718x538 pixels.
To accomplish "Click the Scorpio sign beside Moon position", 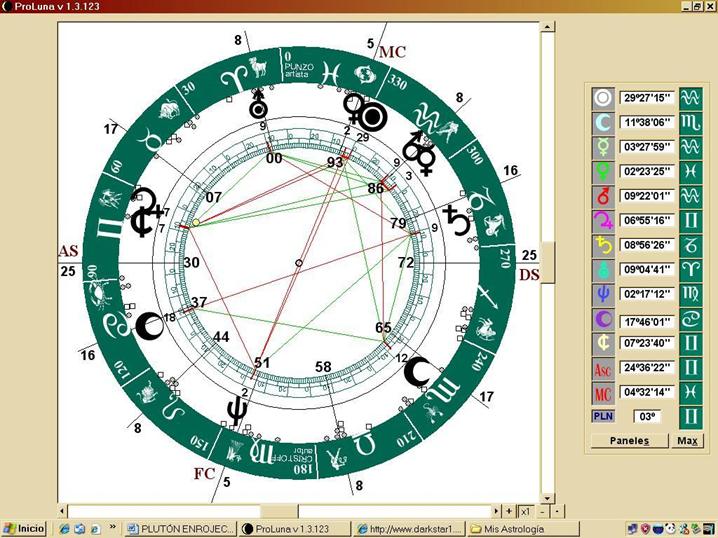I will tap(690, 122).
